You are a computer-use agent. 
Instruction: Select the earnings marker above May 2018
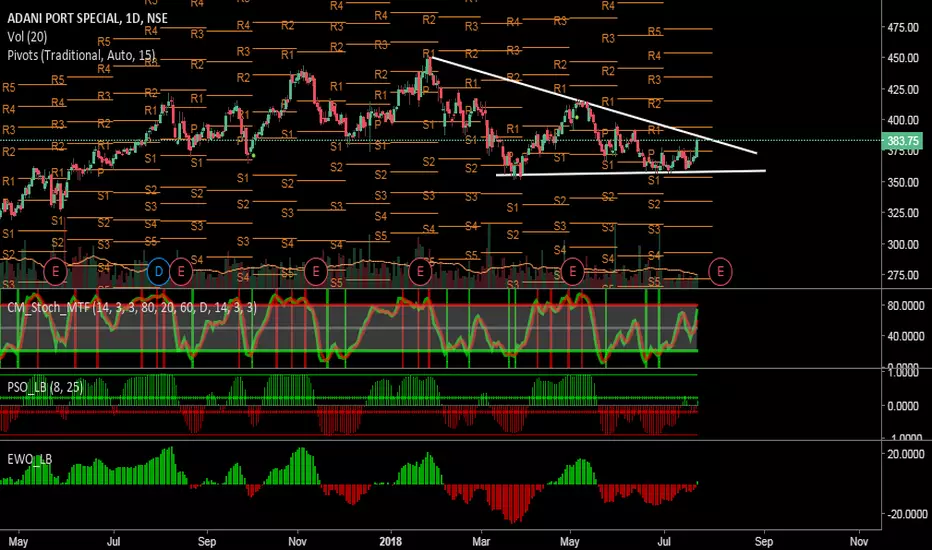point(572,272)
